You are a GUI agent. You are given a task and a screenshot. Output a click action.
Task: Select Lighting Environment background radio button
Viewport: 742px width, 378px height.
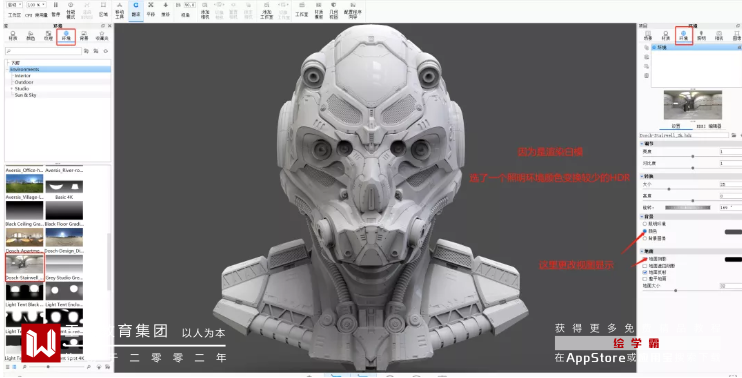645,224
